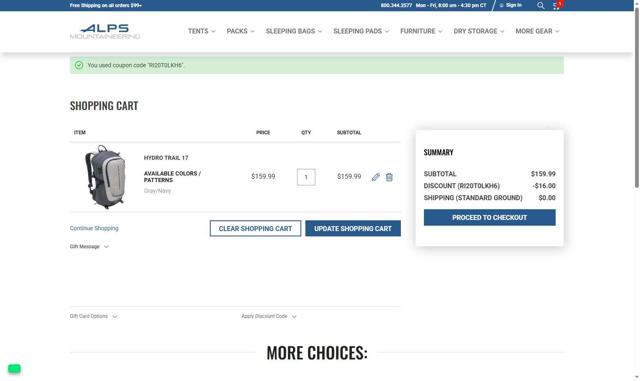Expand the Gift Message section
The width and height of the screenshot is (640, 381).
89,247
